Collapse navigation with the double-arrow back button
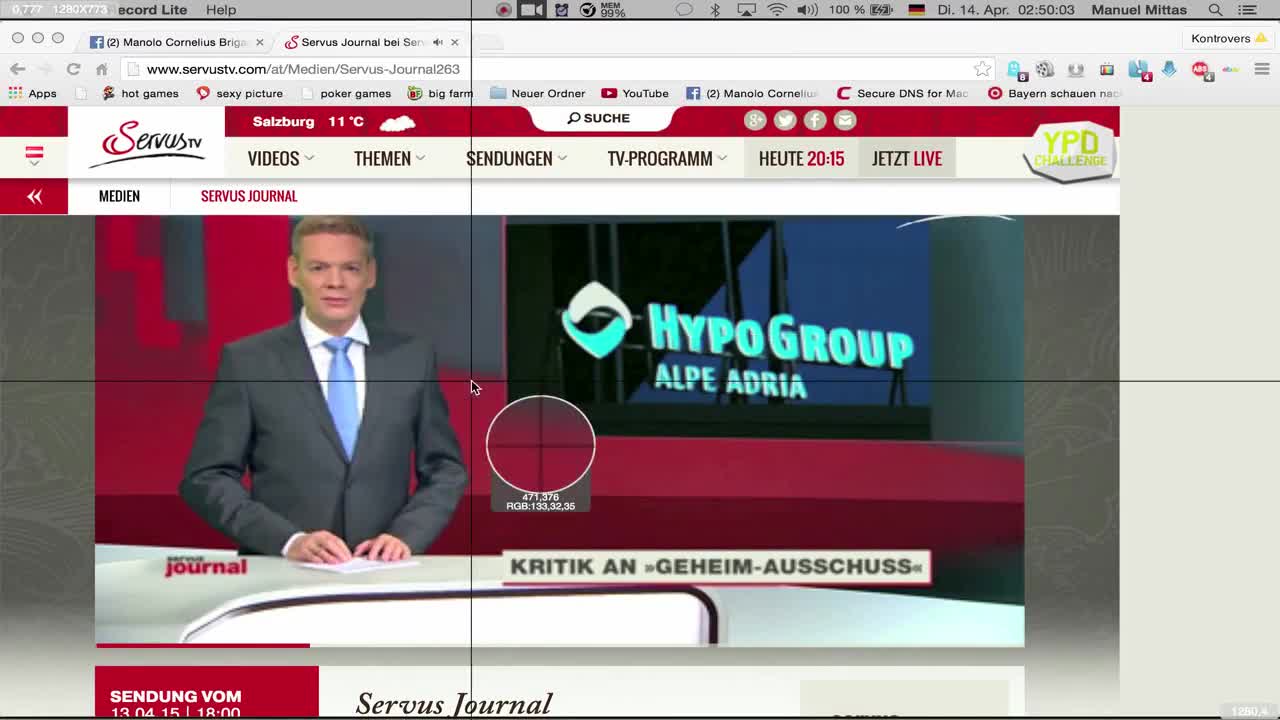Screen dimensions: 1280x720 click(x=34, y=196)
